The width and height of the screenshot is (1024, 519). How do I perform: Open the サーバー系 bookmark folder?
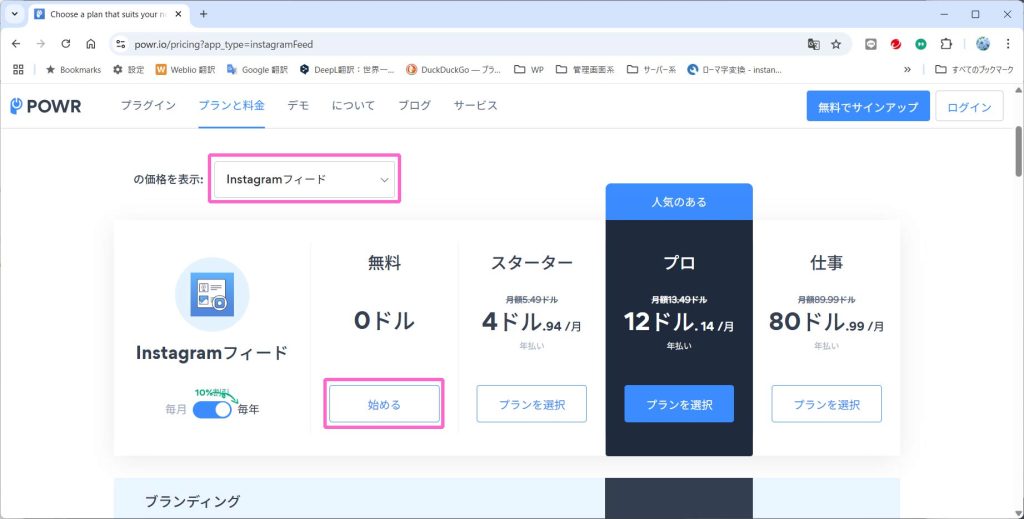click(x=651, y=69)
